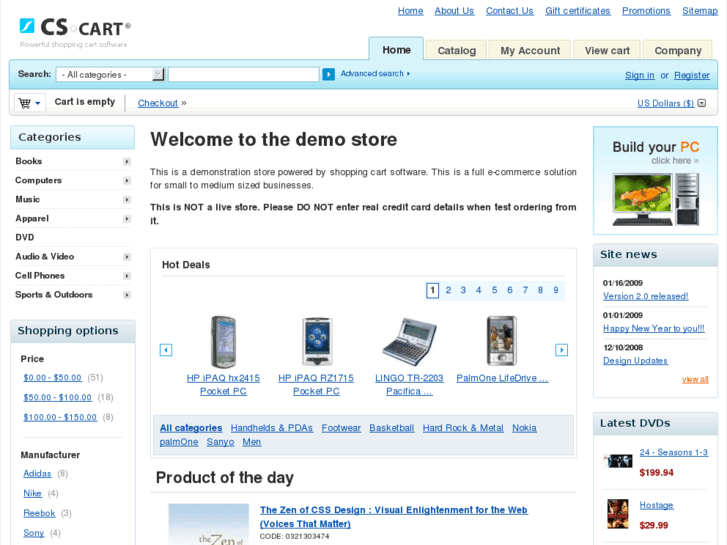Filter by price $50.00 - $100.00

pyautogui.click(x=57, y=398)
